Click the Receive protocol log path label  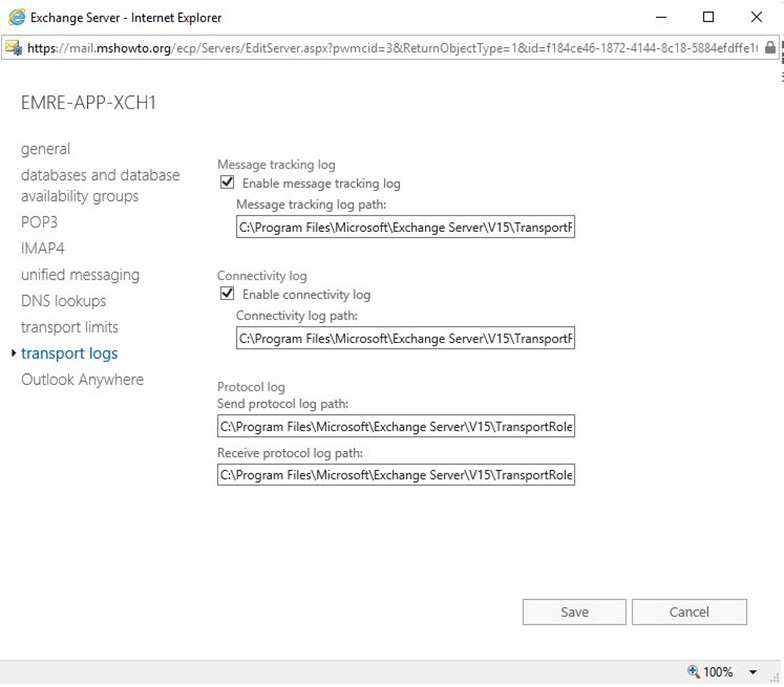coord(290,452)
